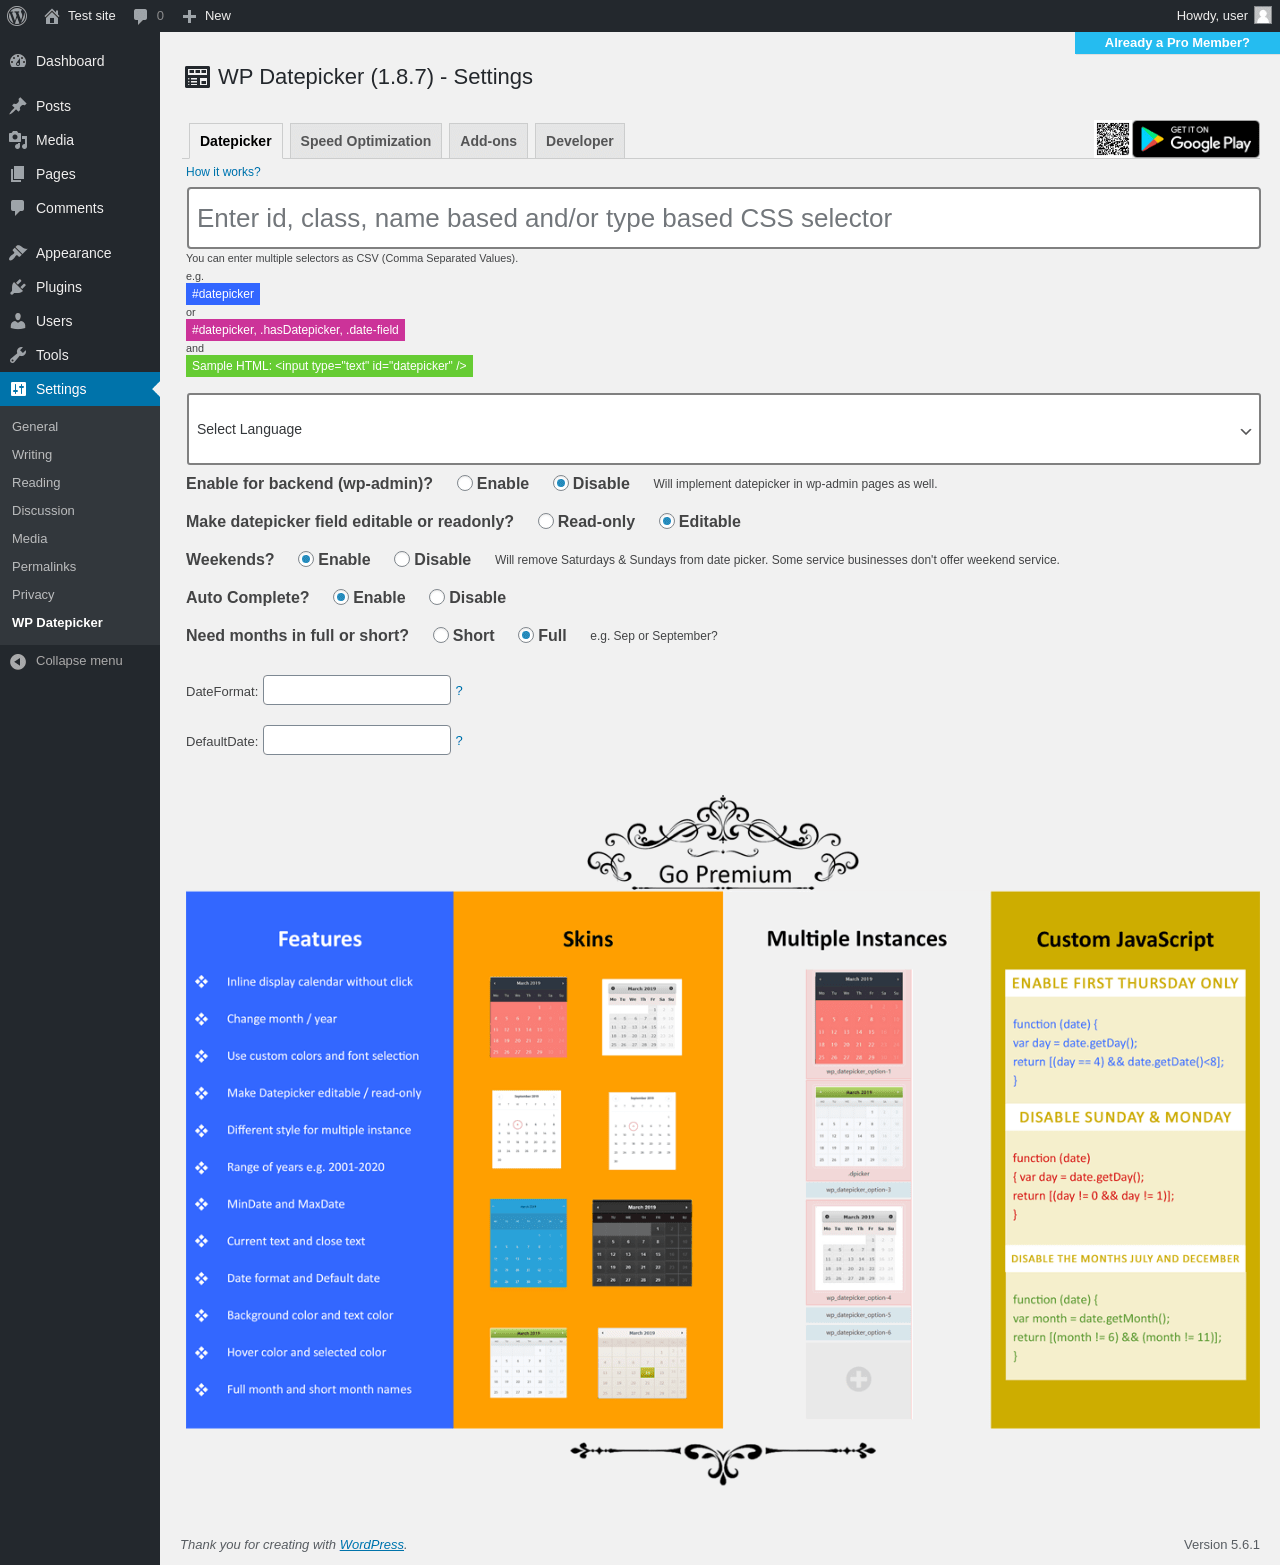The image size is (1280, 1565).
Task: Open How it works link
Action: click(223, 172)
